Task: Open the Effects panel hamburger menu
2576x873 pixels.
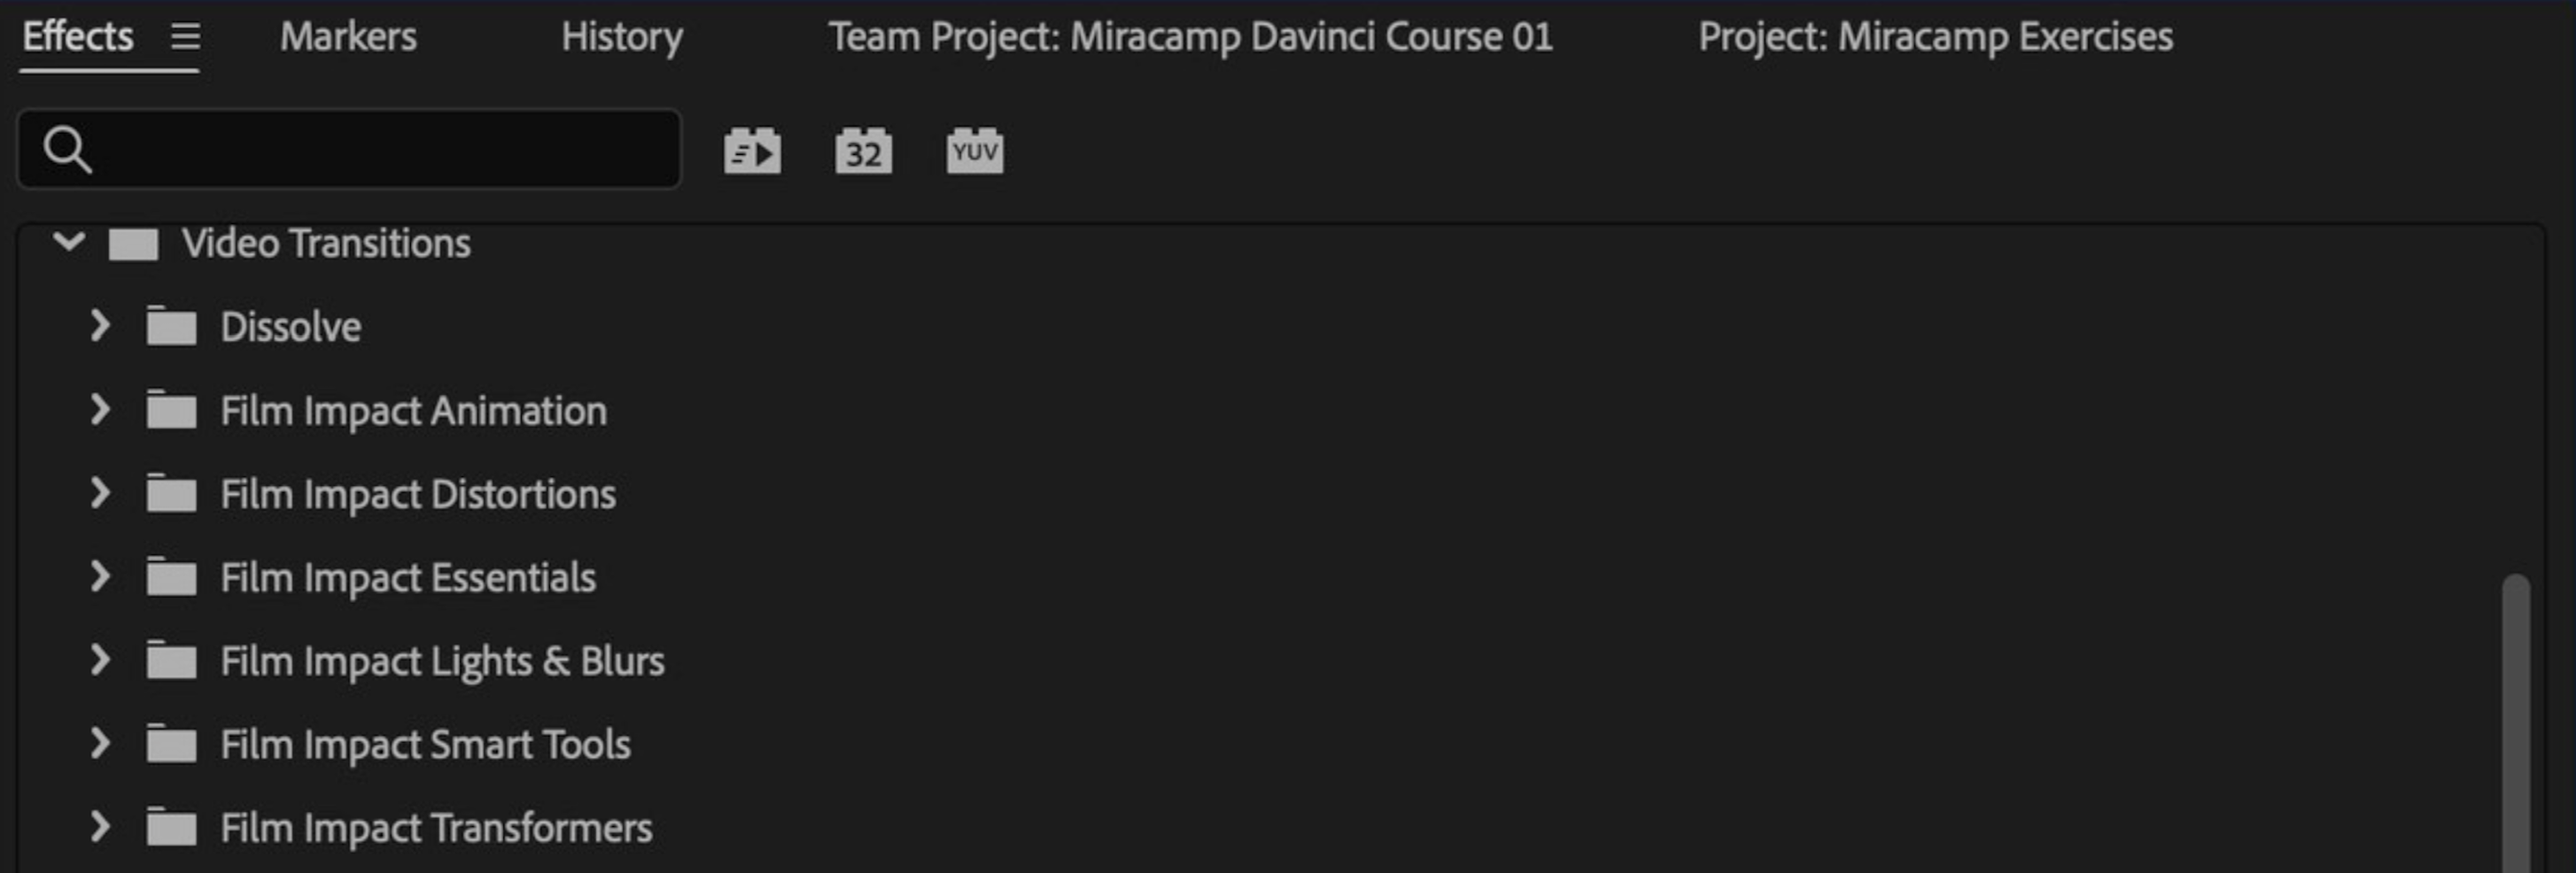Action: click(x=186, y=37)
